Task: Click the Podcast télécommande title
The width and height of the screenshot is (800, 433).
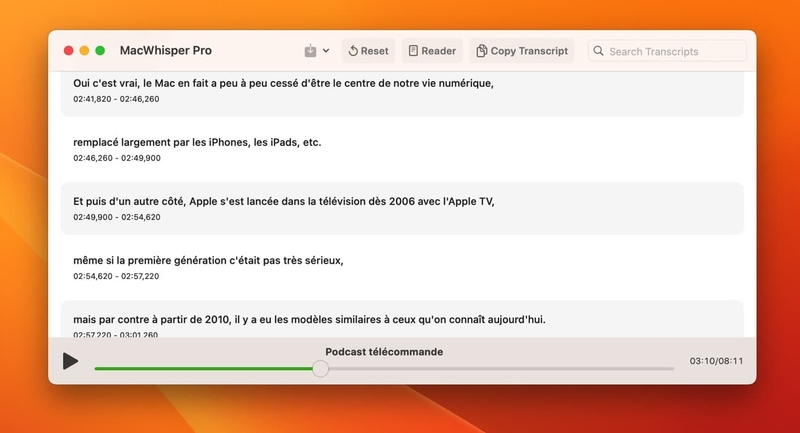Action: pyautogui.click(x=384, y=352)
